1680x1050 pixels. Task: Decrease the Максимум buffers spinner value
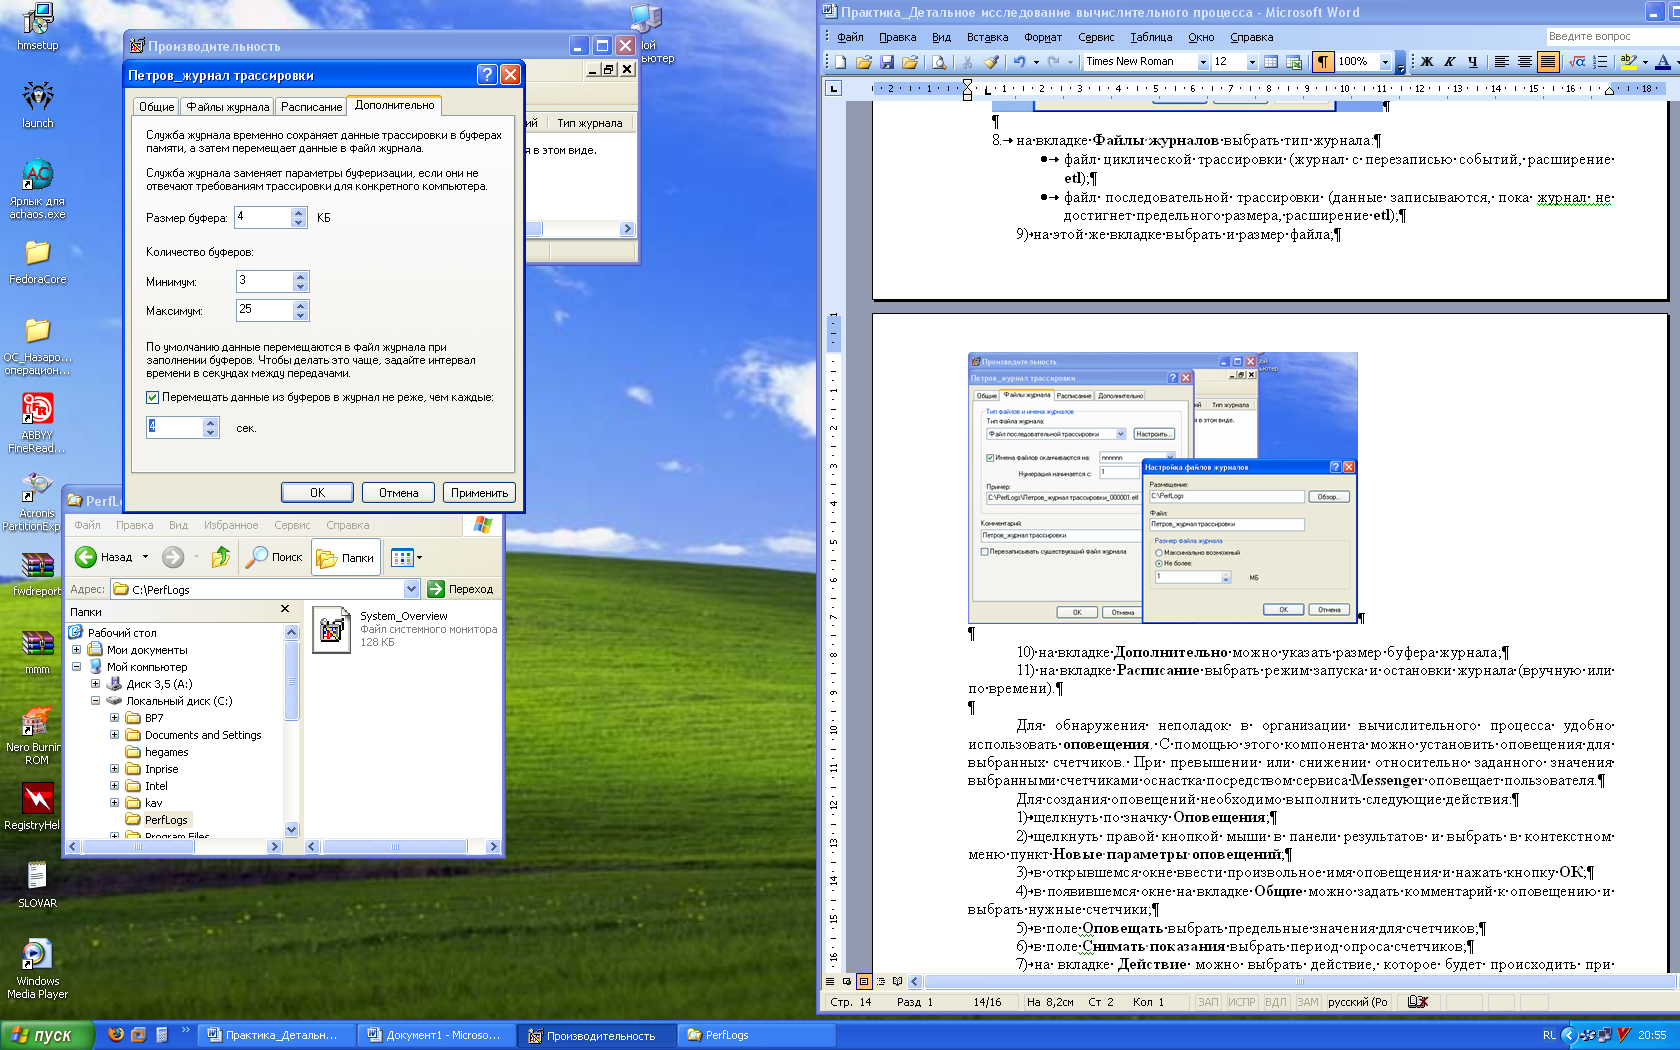pyautogui.click(x=300, y=316)
